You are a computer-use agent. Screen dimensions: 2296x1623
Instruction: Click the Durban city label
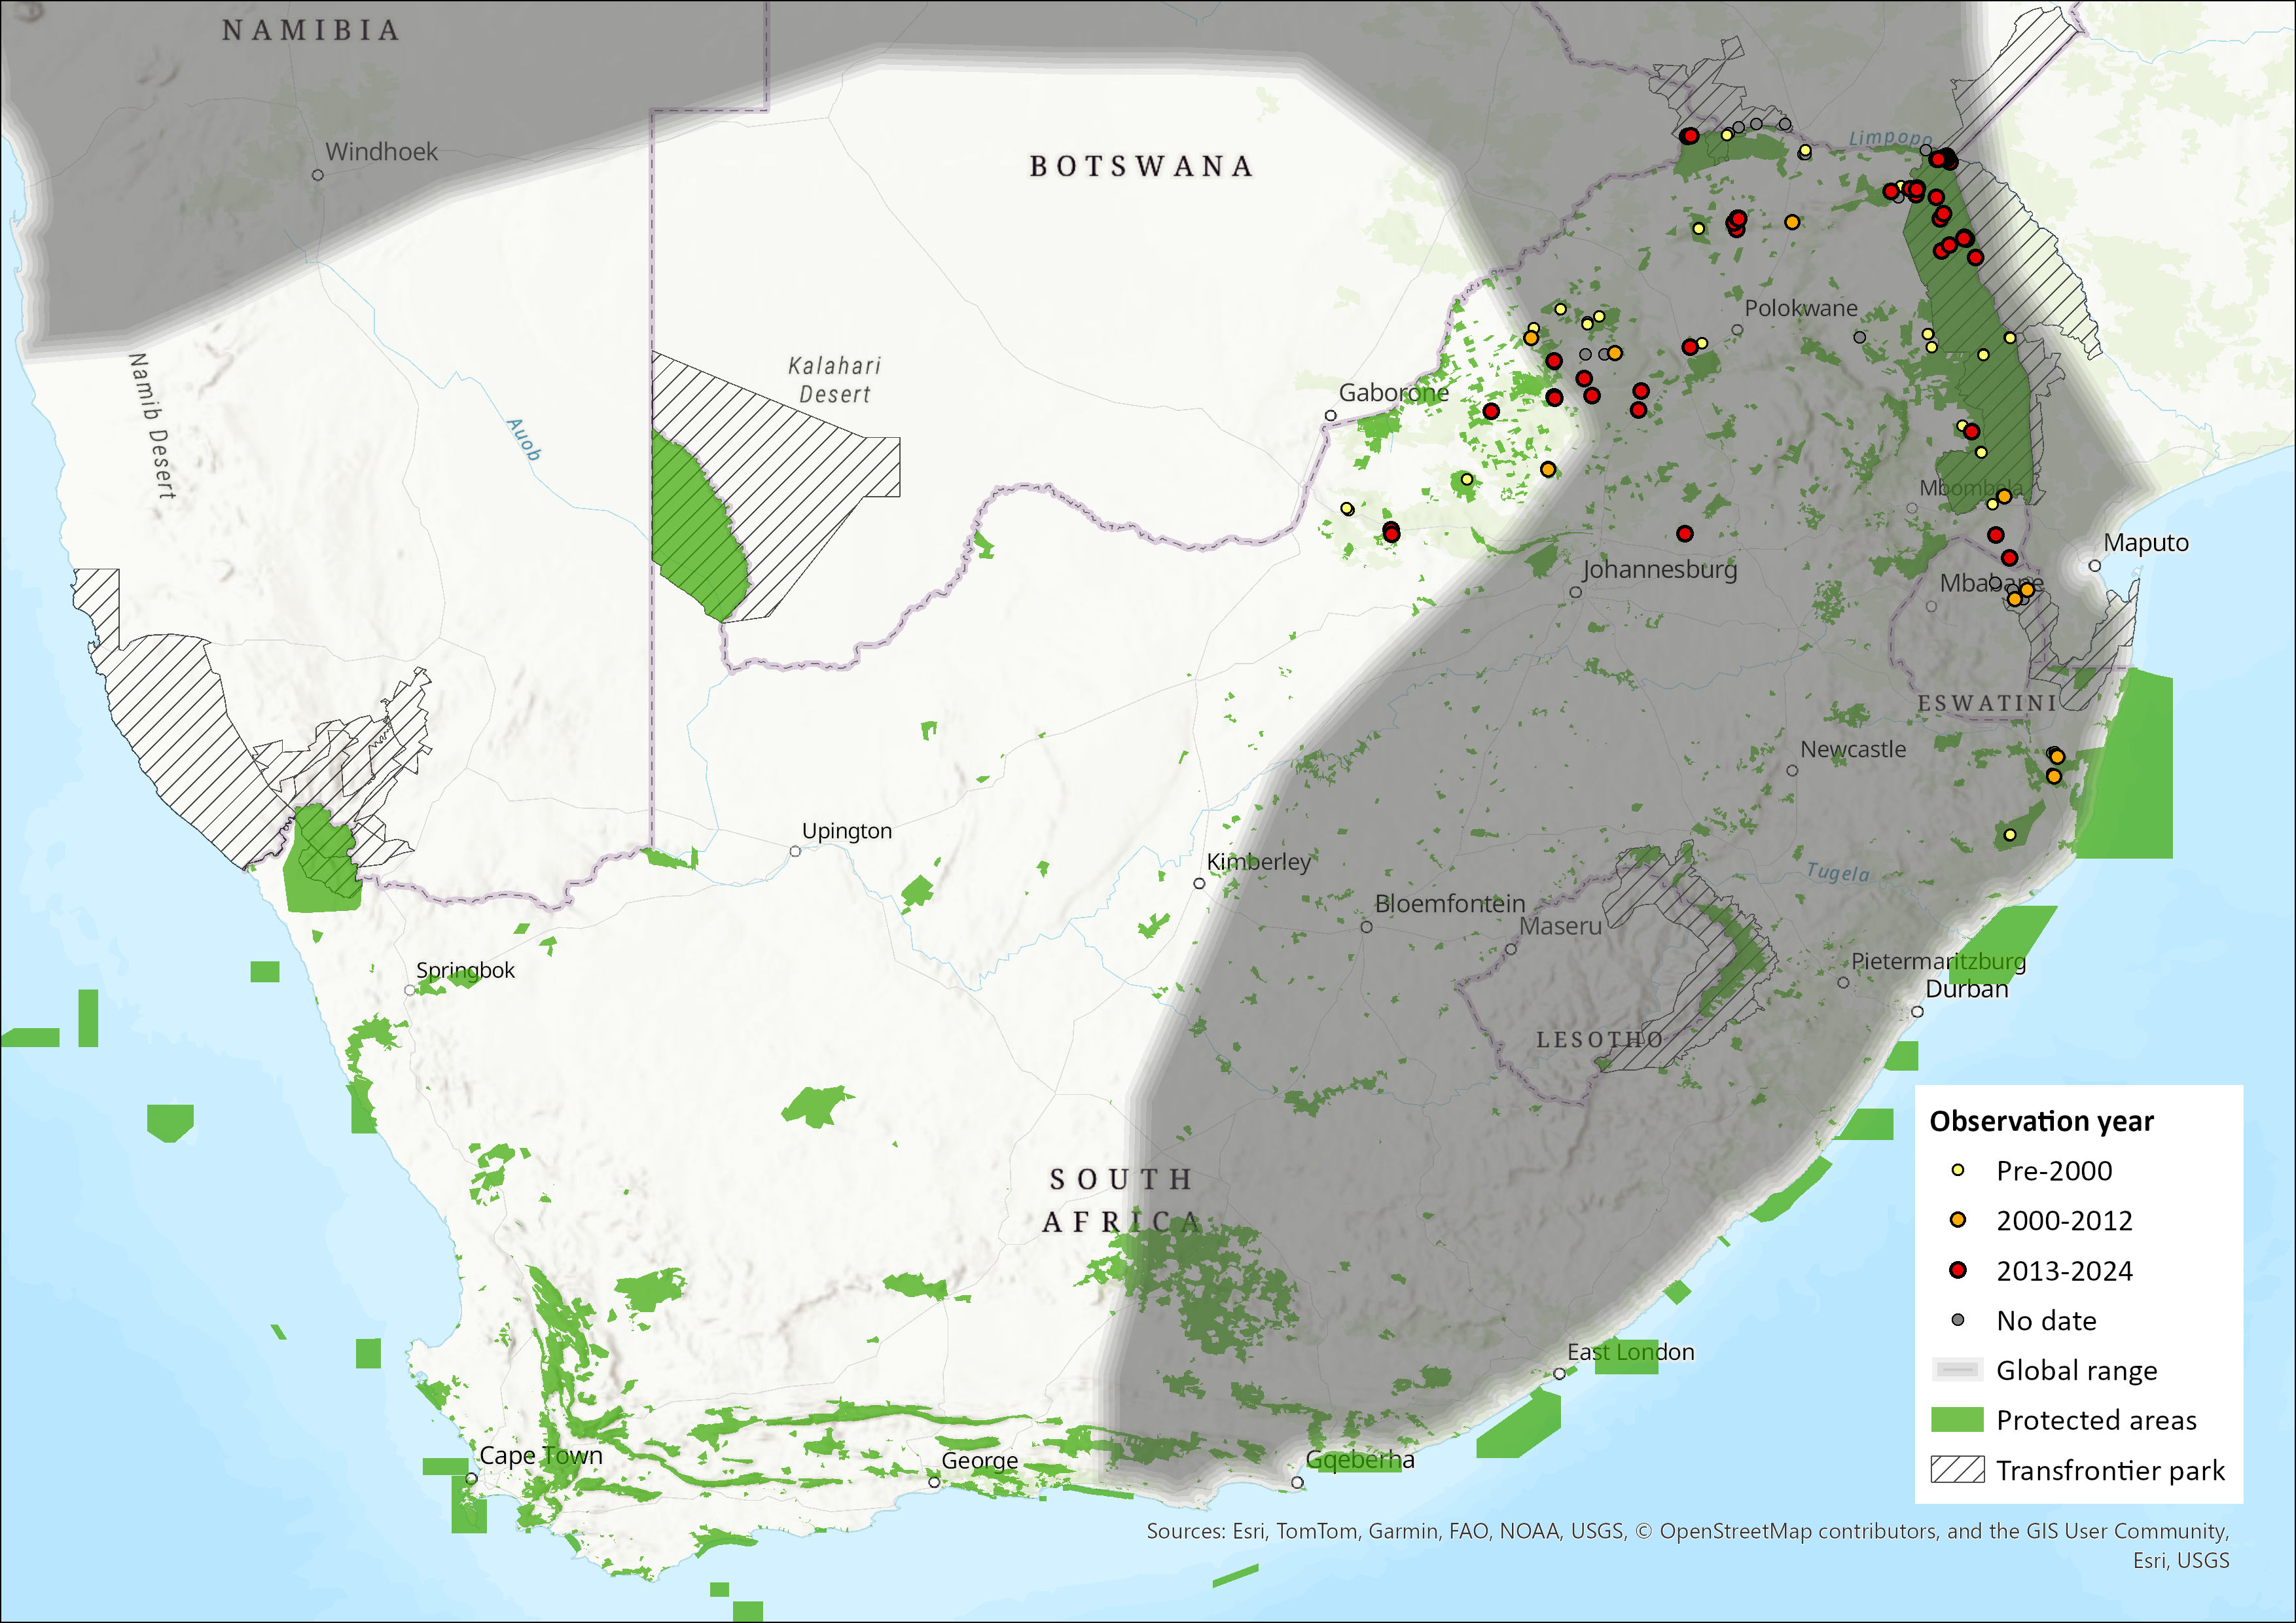click(1966, 989)
